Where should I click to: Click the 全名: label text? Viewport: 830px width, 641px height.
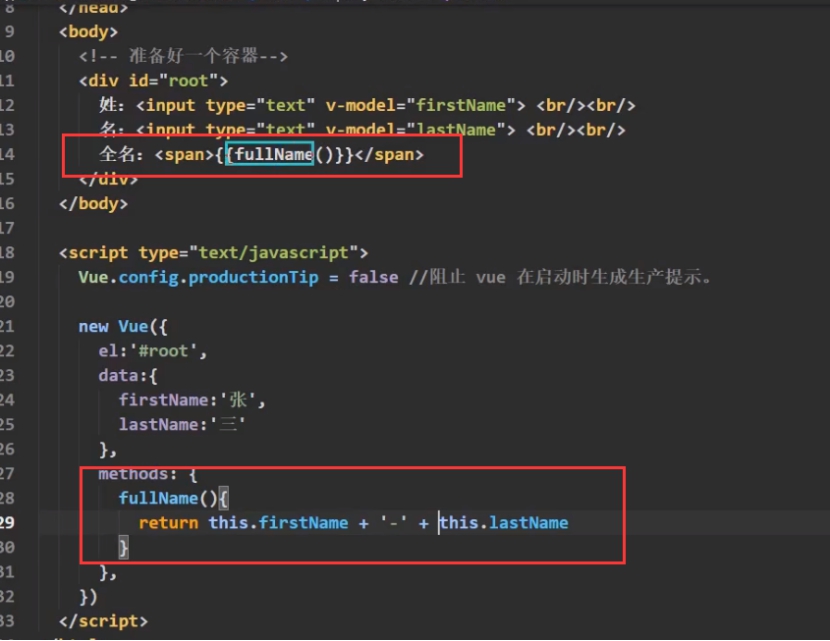121,154
